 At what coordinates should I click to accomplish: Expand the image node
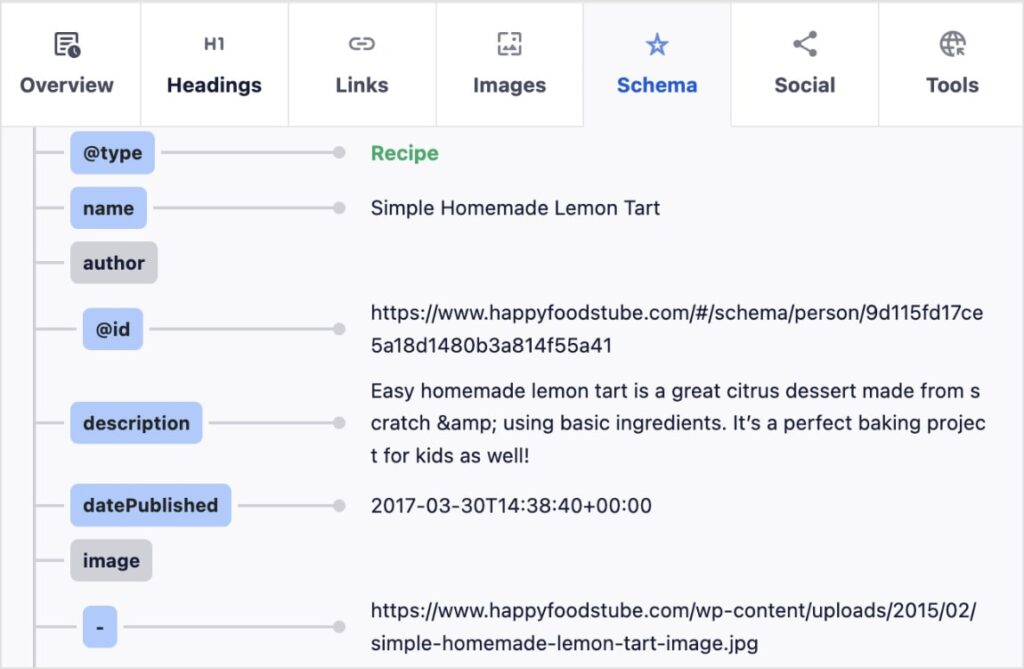point(111,561)
